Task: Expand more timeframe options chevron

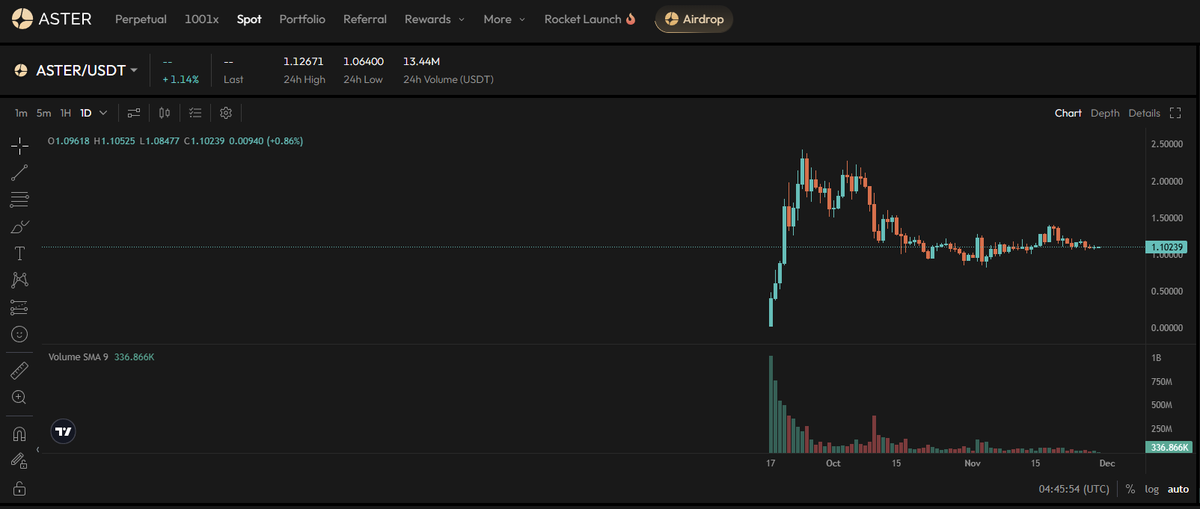Action: 104,113
